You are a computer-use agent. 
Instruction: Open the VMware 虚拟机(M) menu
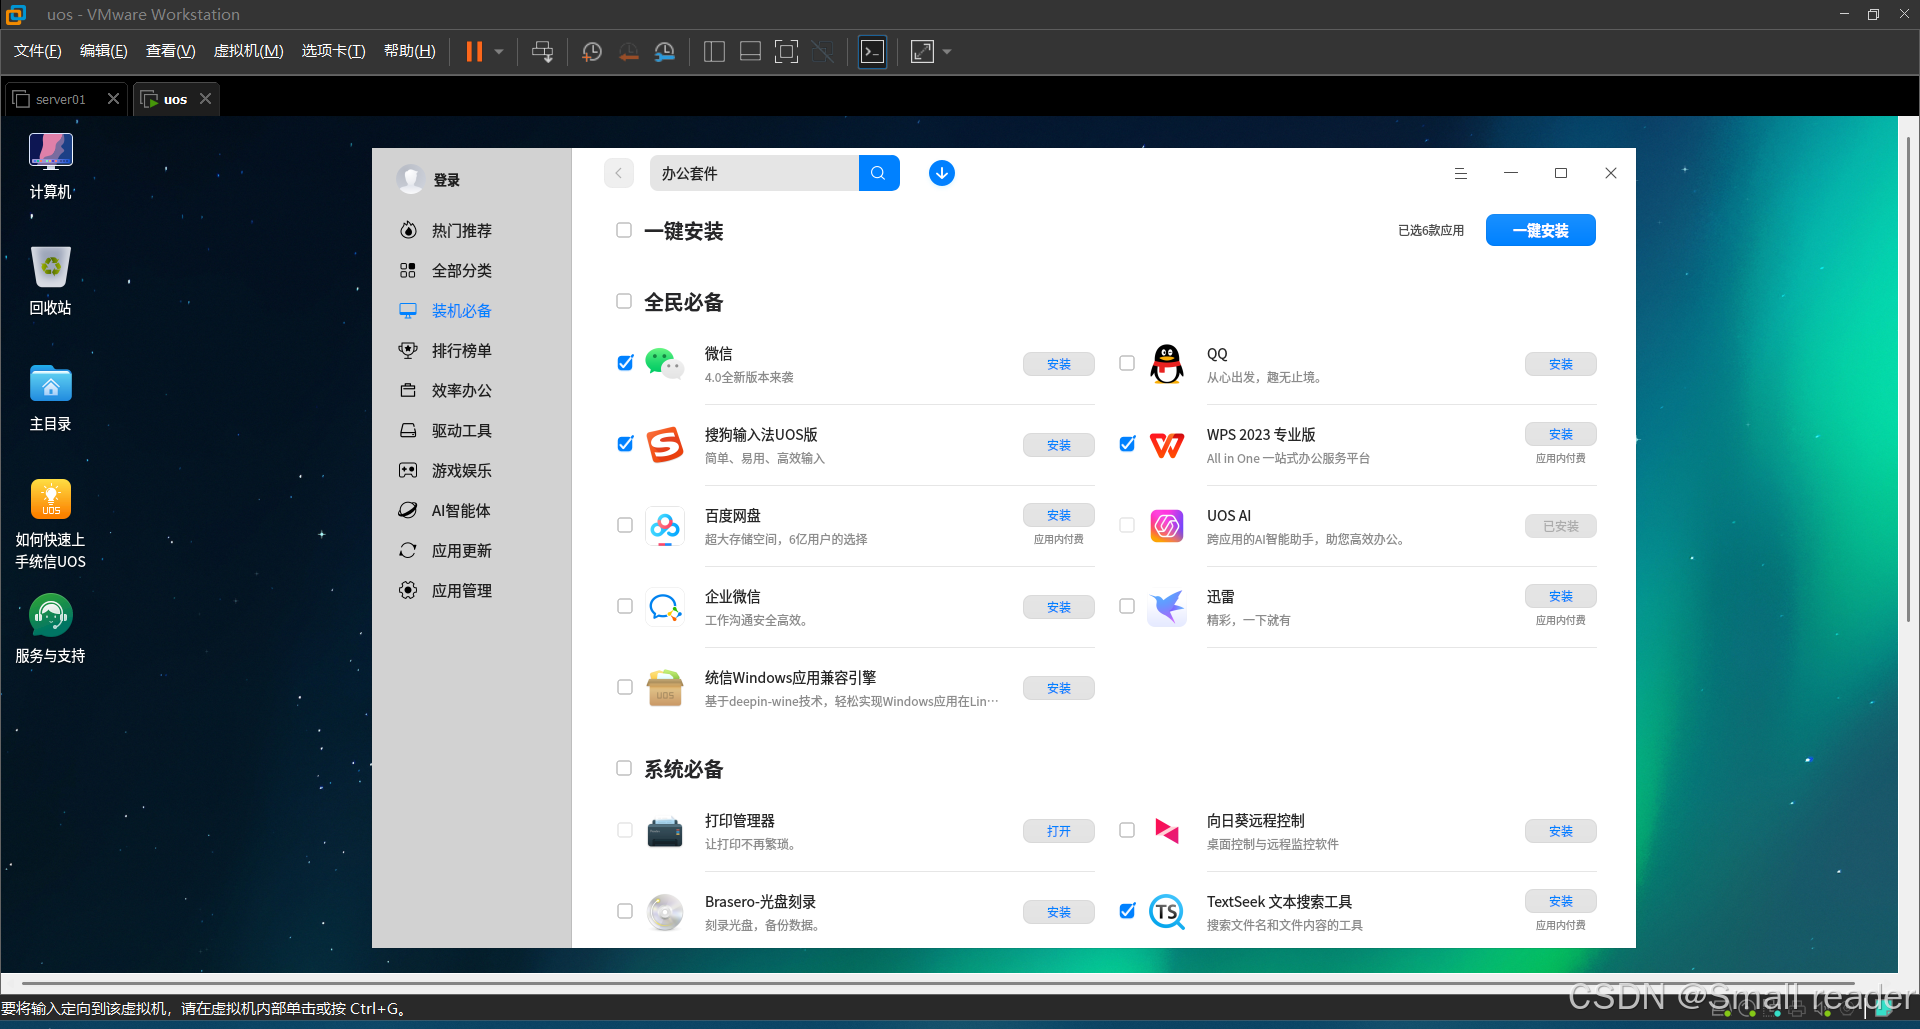[x=249, y=51]
